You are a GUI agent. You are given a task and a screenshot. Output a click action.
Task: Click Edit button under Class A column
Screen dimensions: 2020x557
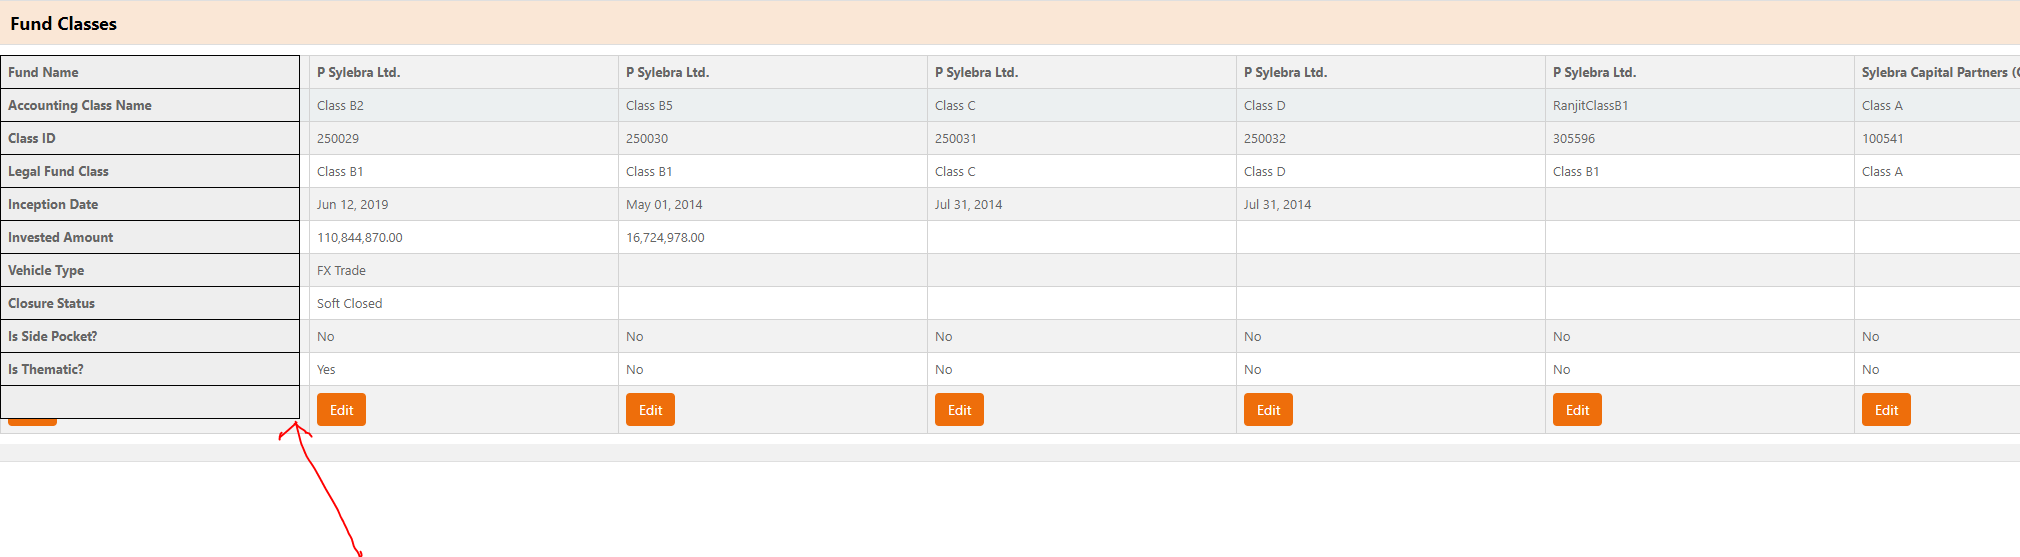(1886, 410)
